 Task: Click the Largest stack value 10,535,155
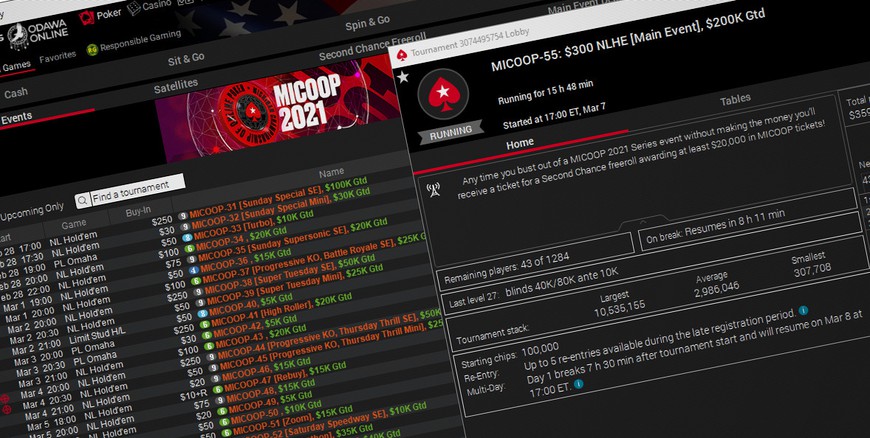619,311
